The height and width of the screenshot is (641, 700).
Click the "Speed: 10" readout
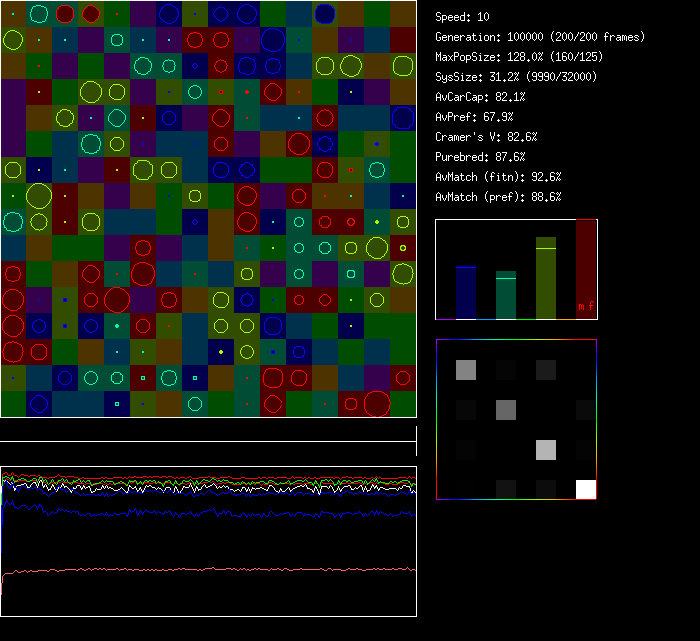pos(463,17)
